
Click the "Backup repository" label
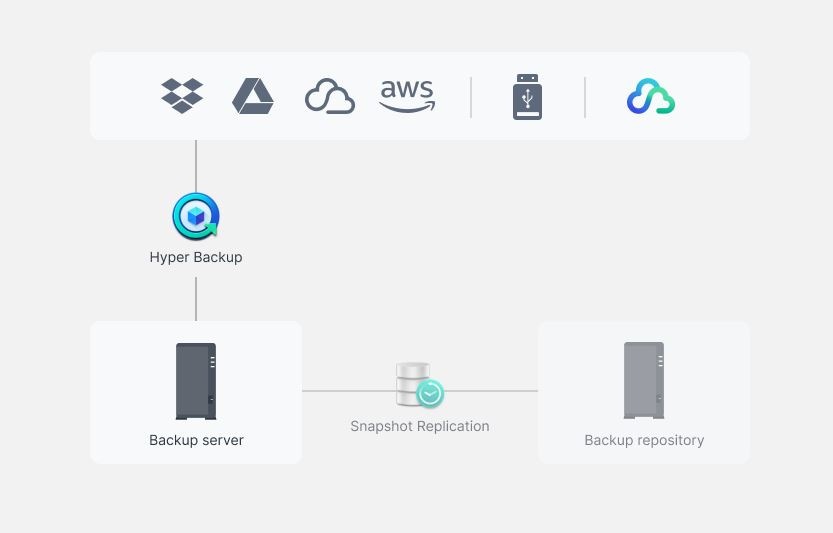[x=644, y=440]
